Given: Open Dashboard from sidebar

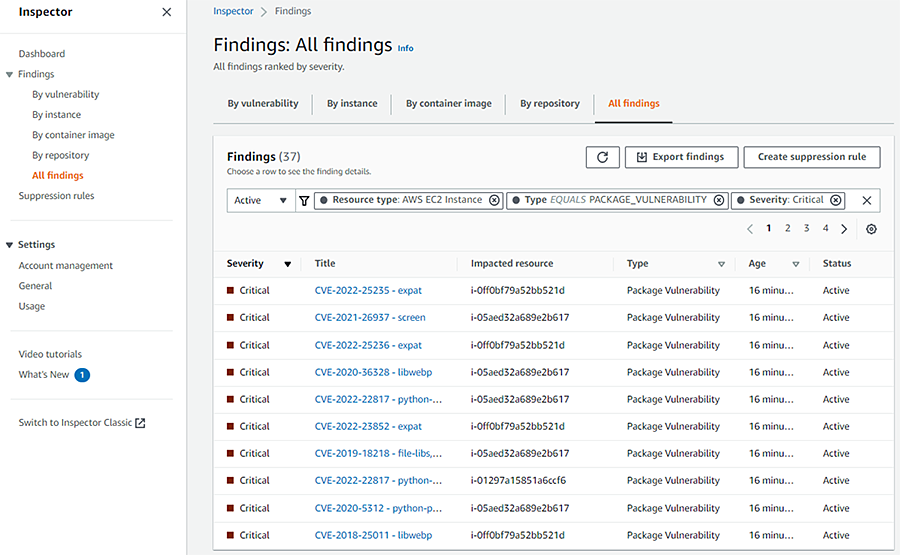Looking at the screenshot, I should pyautogui.click(x=42, y=54).
